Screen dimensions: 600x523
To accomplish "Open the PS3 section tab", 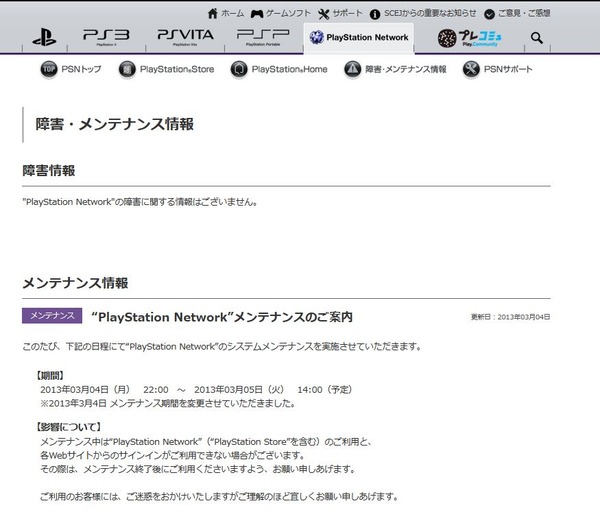I will [x=106, y=37].
